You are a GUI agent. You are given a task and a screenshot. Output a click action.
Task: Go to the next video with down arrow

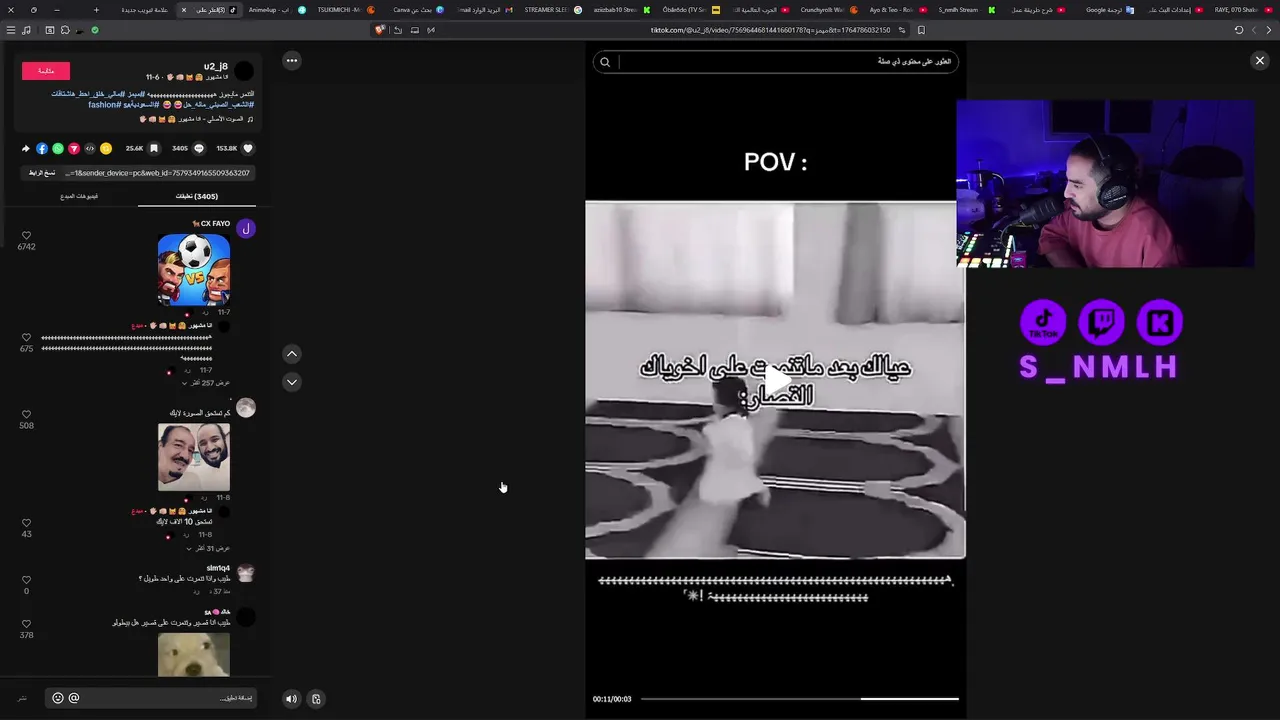(292, 382)
